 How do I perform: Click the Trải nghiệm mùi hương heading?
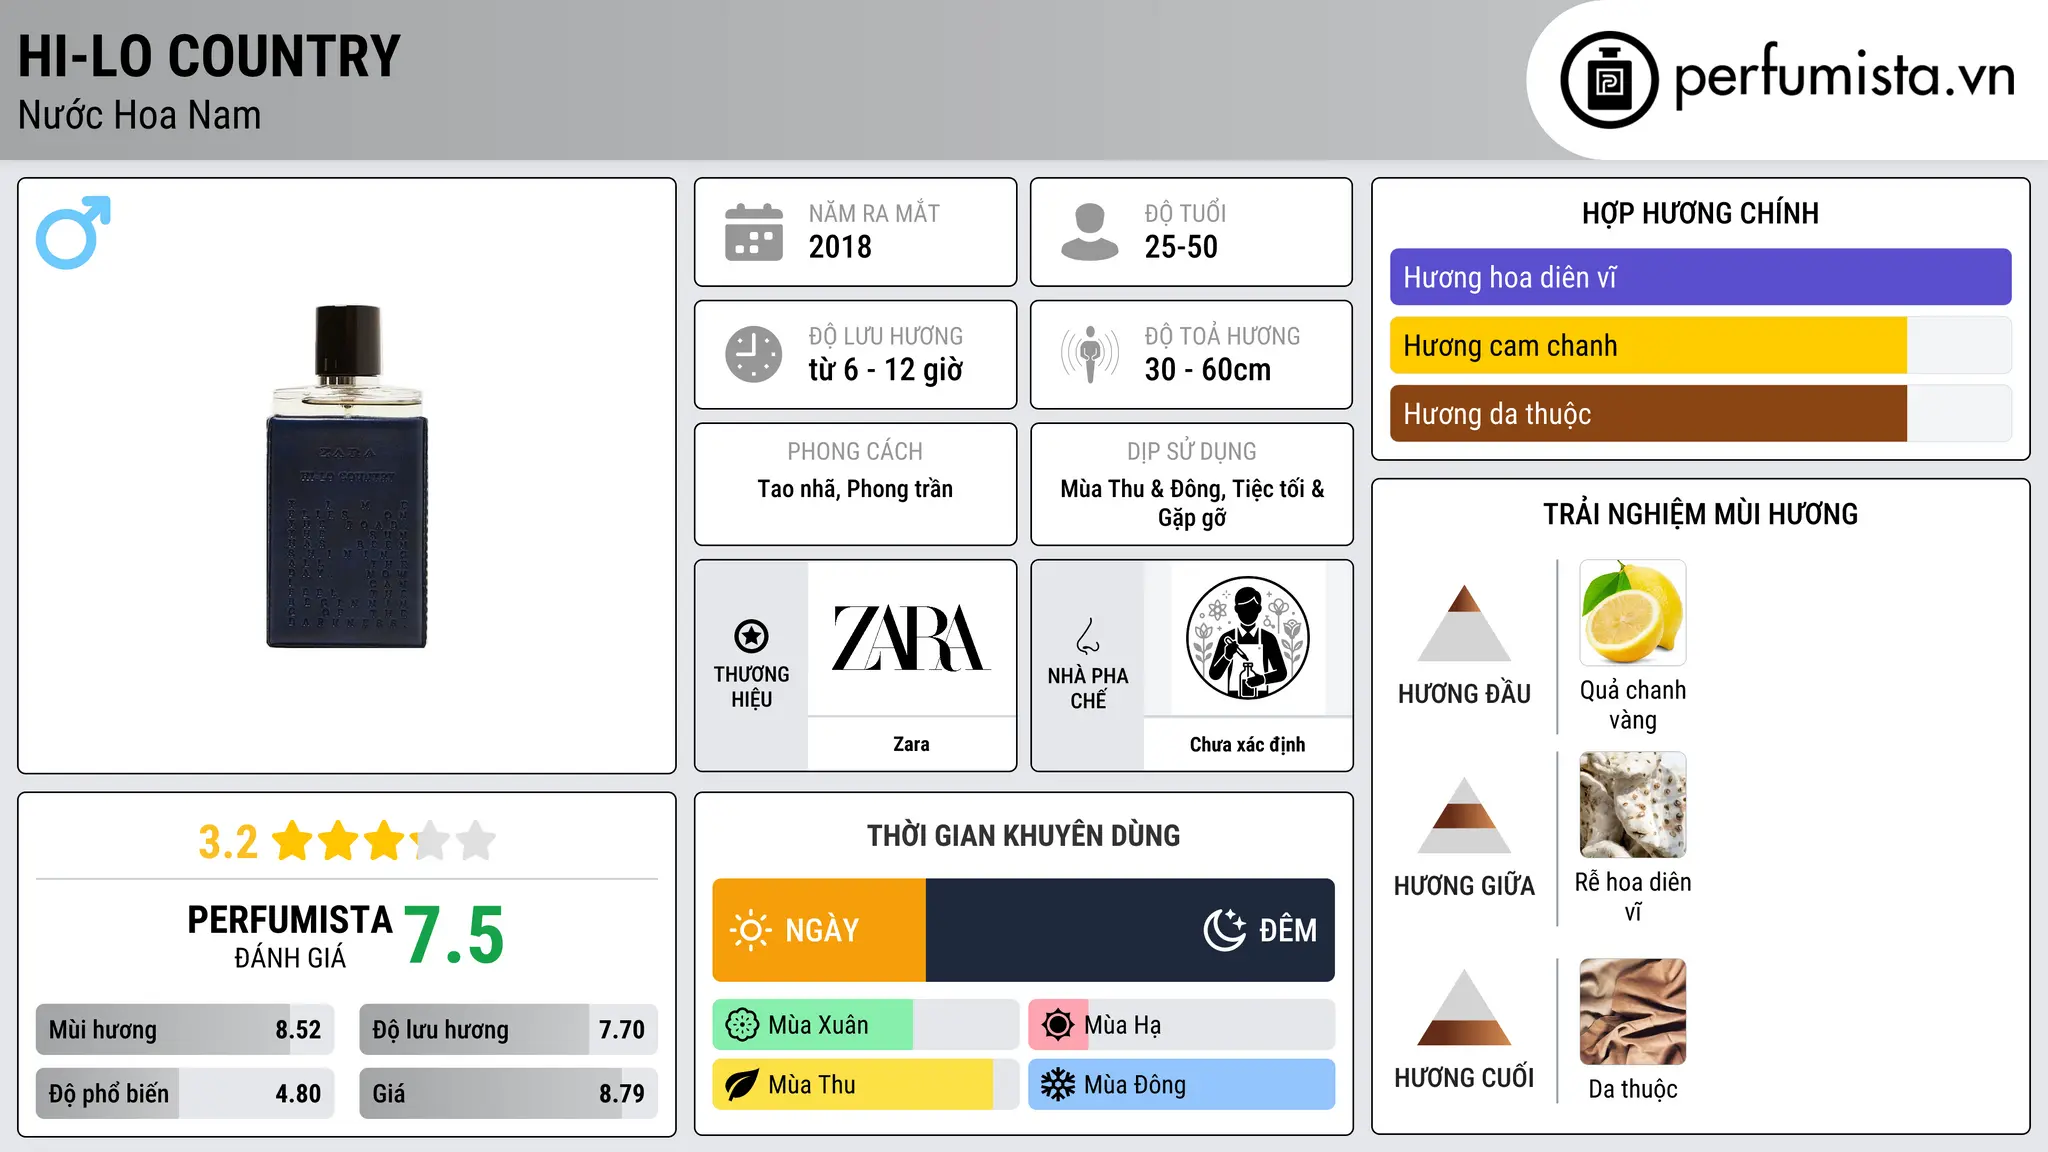coord(1700,514)
